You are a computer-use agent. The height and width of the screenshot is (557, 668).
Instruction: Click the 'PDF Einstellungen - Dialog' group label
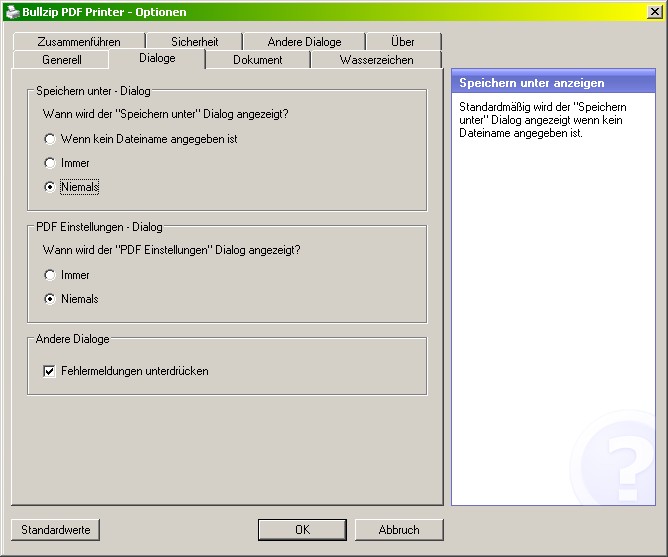[99, 227]
